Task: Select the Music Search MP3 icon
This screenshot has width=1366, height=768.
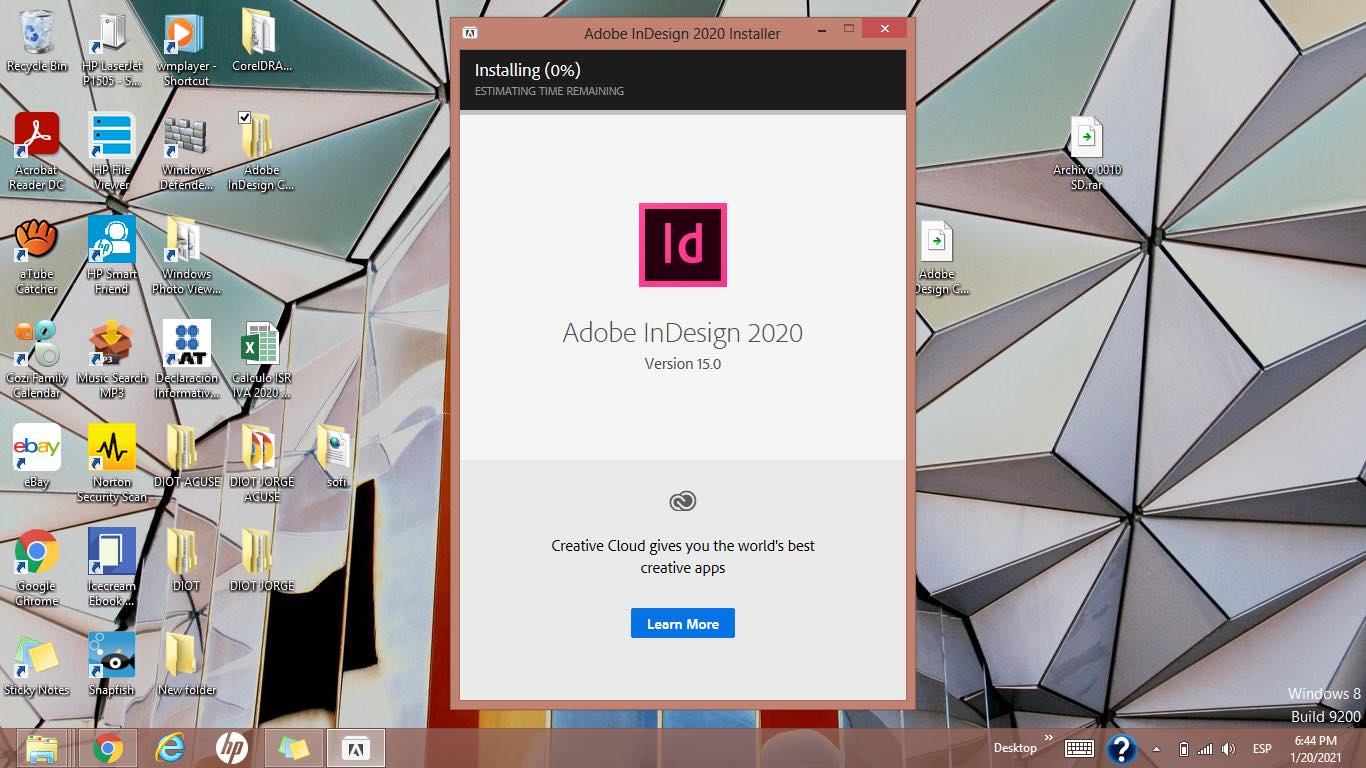Action: pos(111,360)
